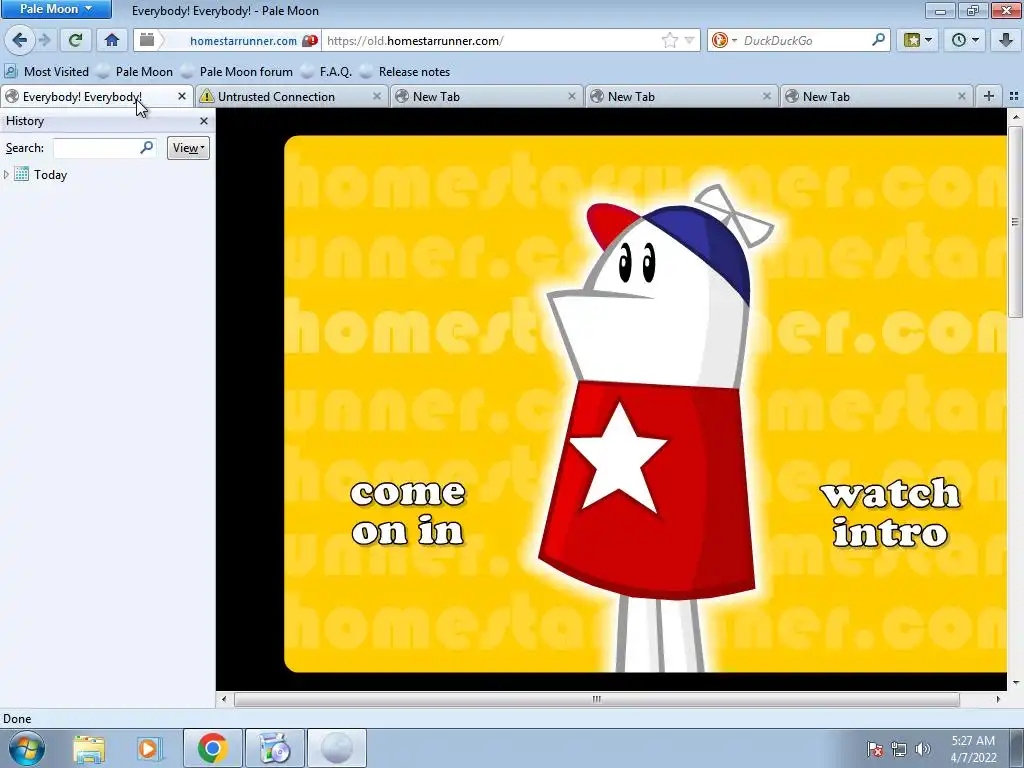Open the disc and music app taskbar icon
The height and width of the screenshot is (768, 1024).
tap(275, 749)
